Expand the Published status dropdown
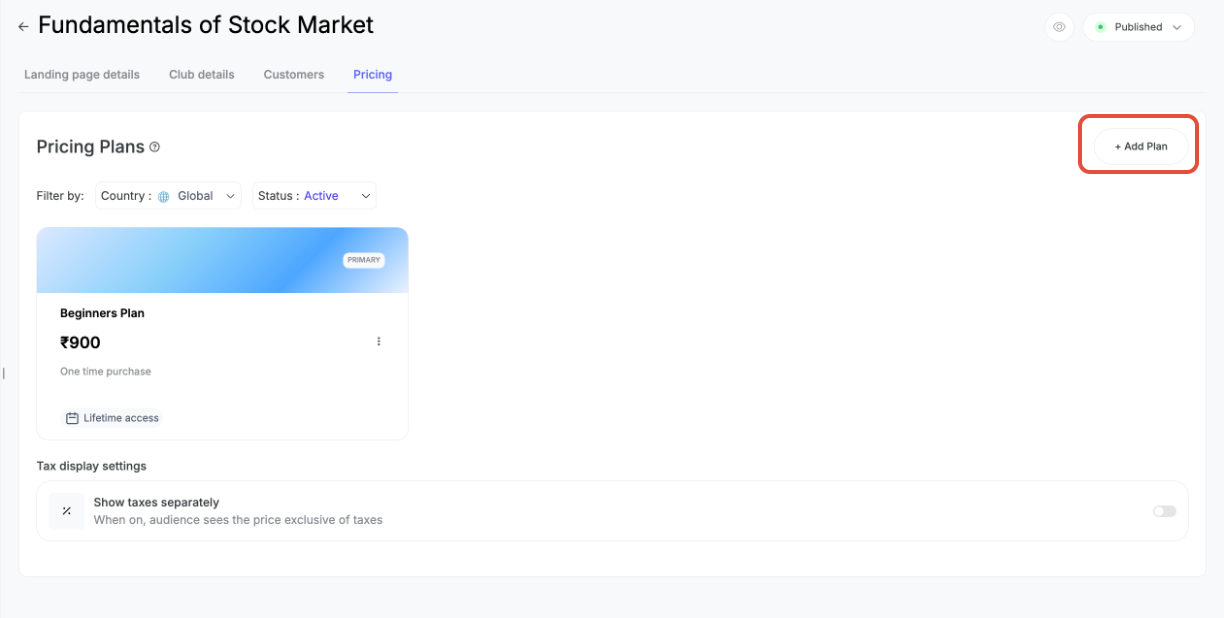 point(1138,27)
